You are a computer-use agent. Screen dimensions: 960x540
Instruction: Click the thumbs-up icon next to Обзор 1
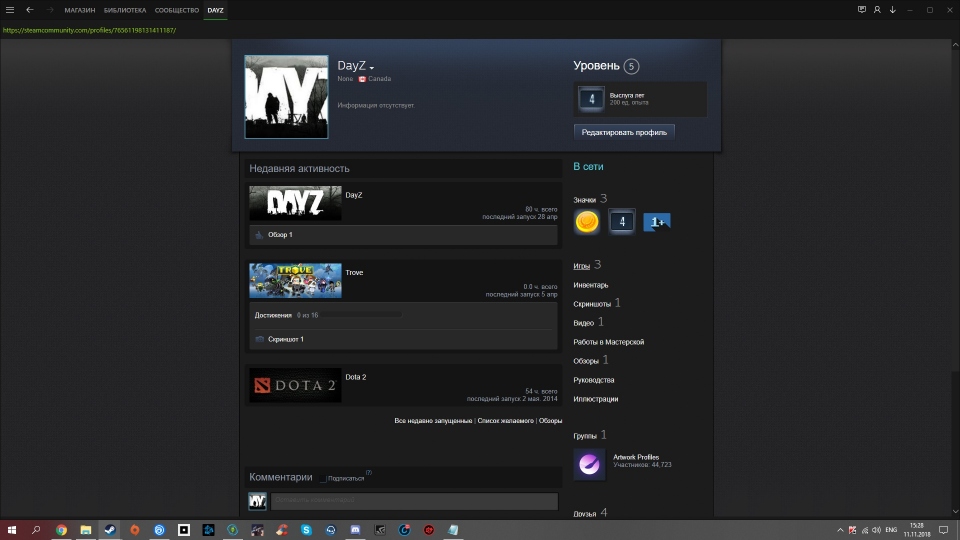259,235
